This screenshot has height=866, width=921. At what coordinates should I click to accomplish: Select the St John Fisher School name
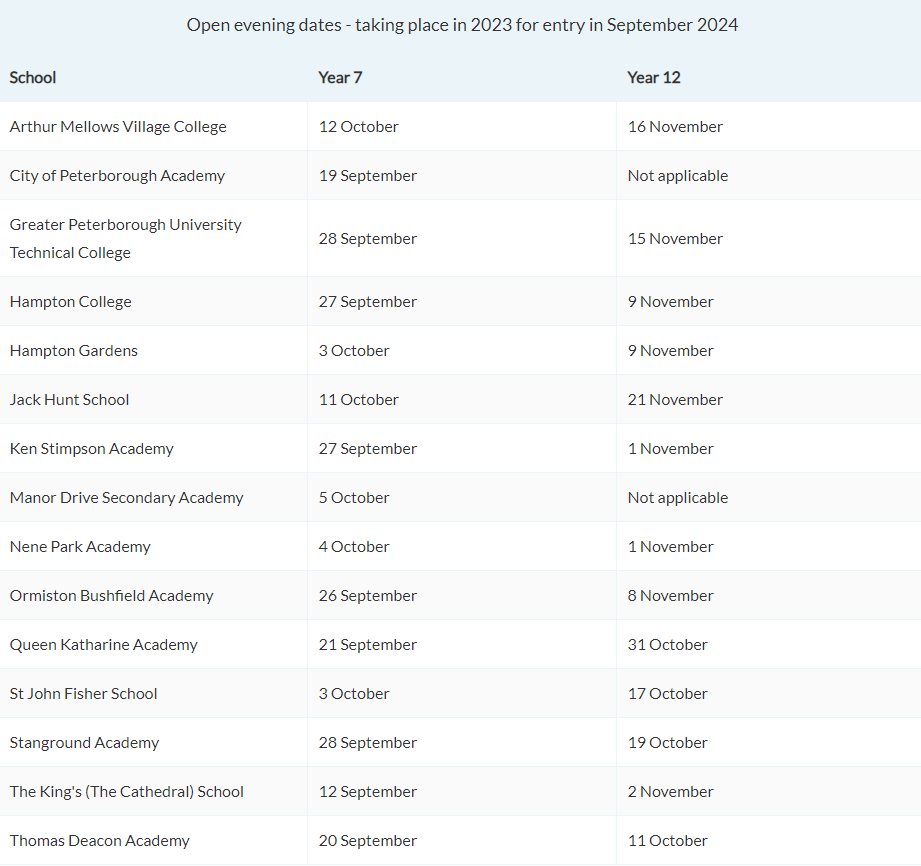click(83, 694)
